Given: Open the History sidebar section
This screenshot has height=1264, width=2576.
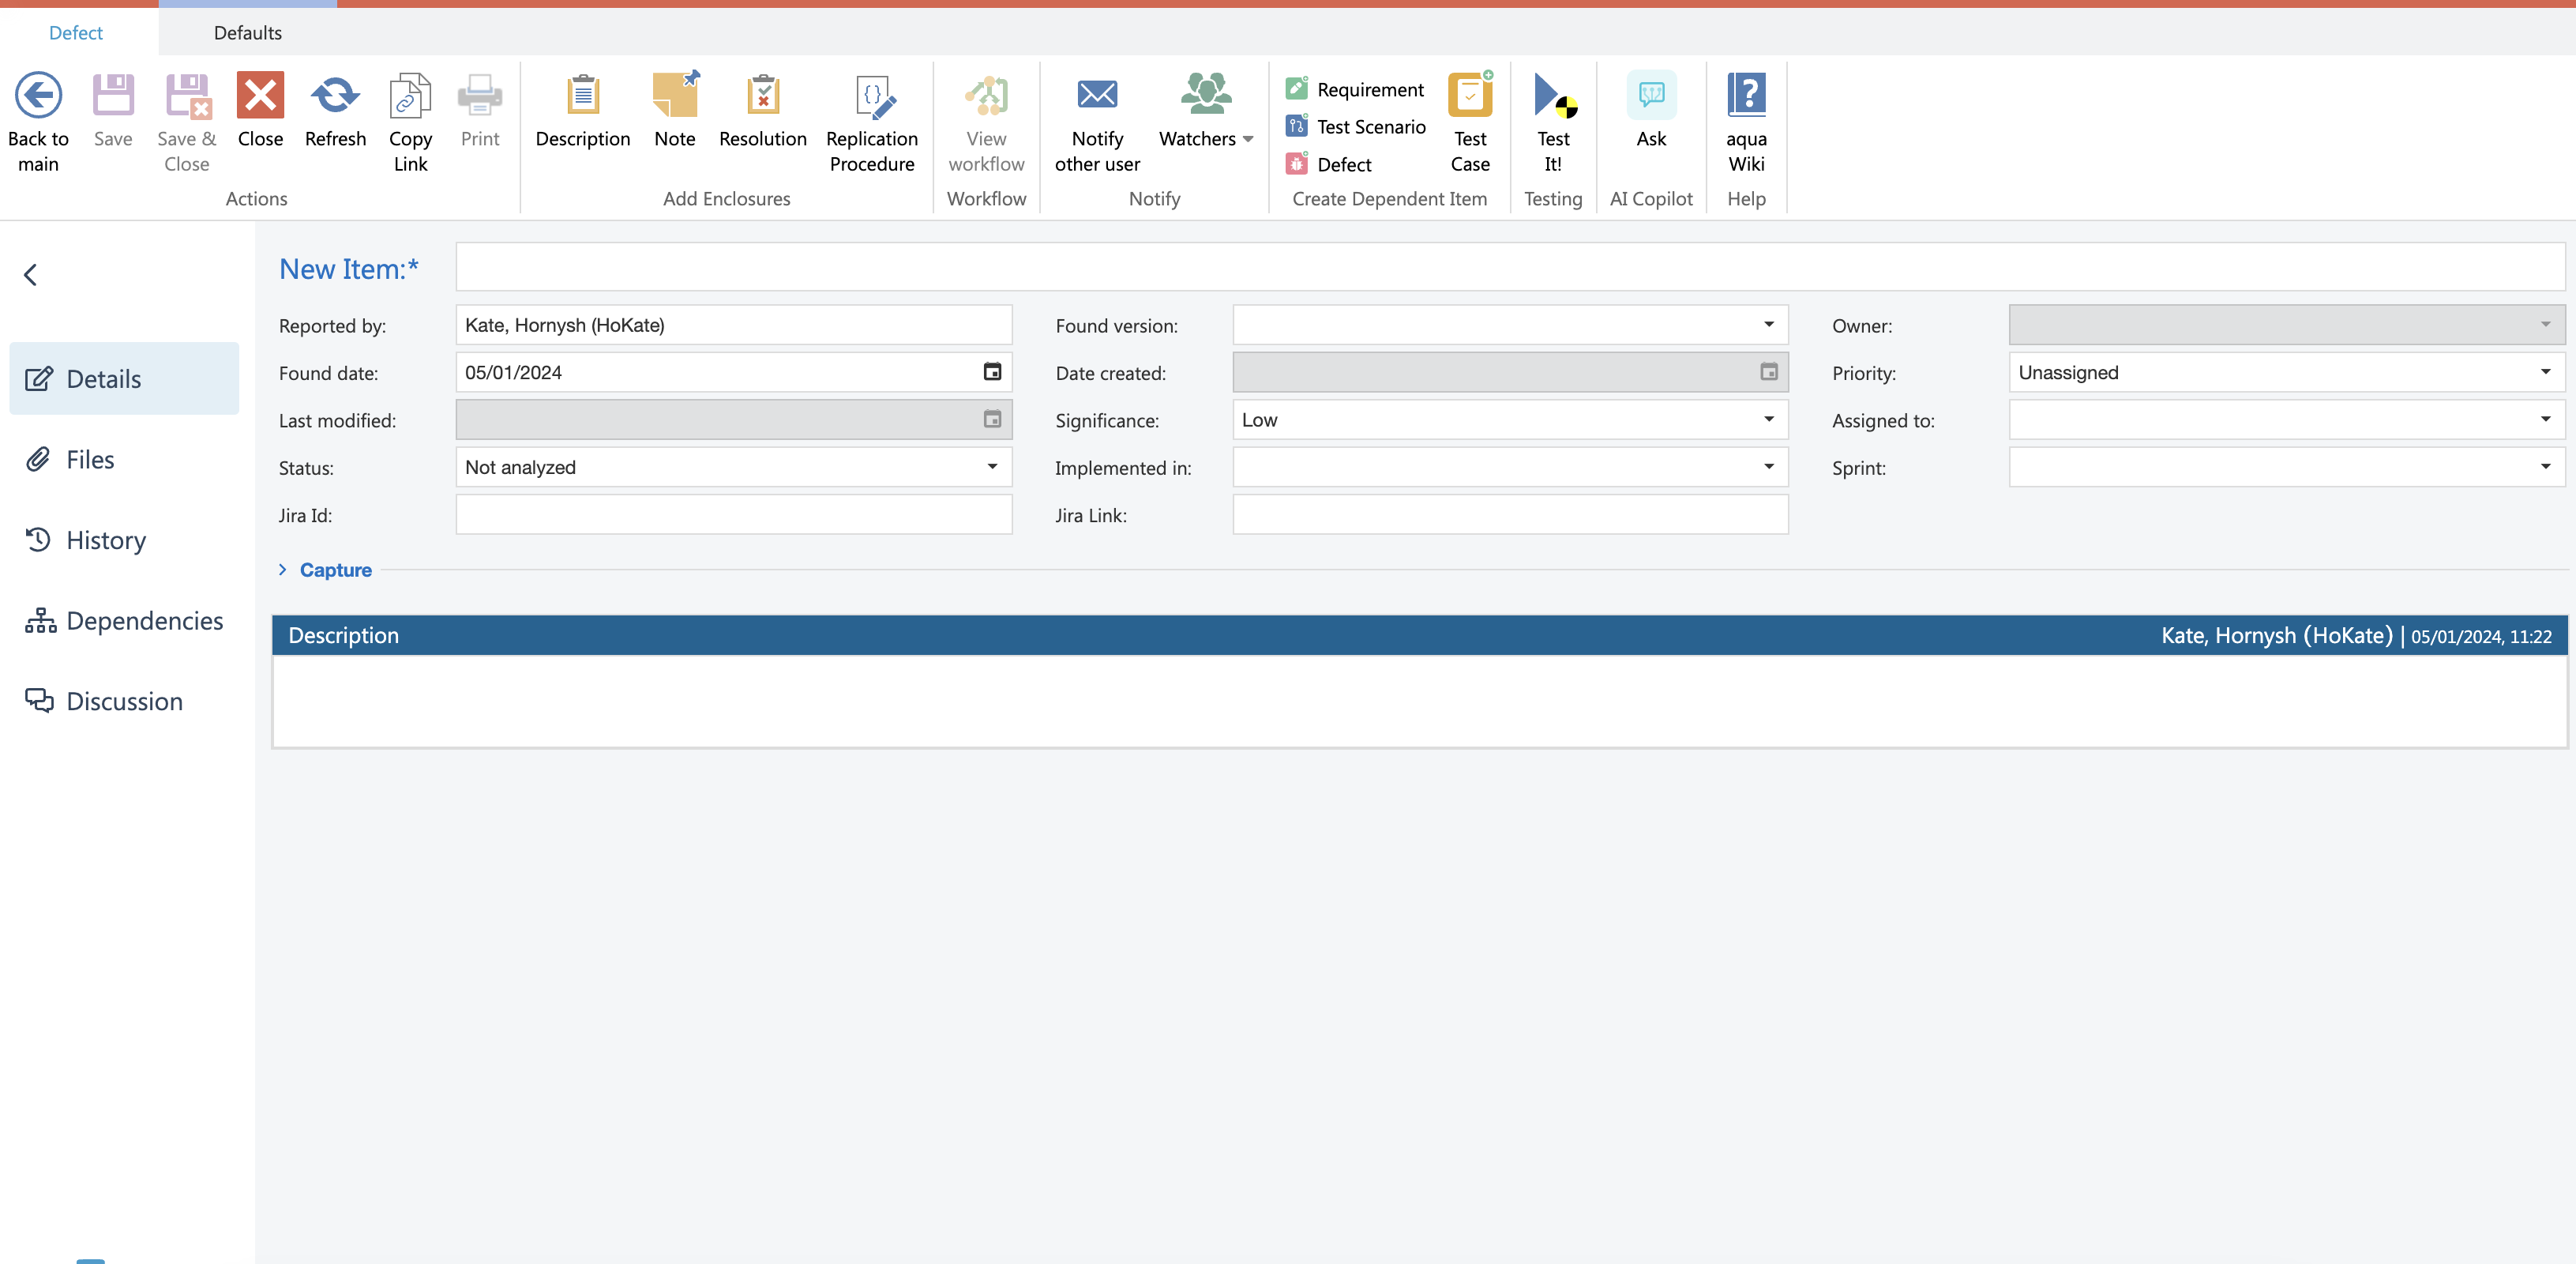Looking at the screenshot, I should [105, 540].
